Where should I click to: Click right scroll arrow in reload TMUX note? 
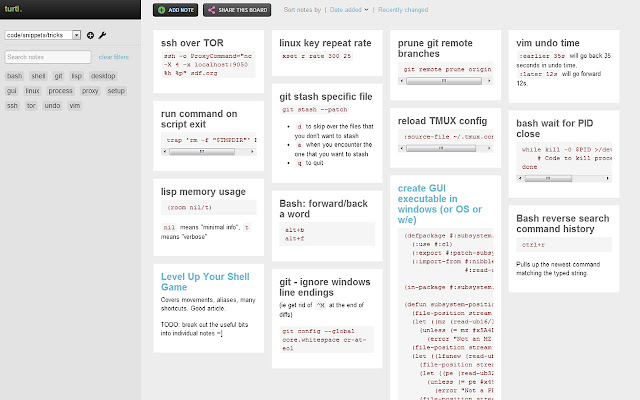click(489, 148)
